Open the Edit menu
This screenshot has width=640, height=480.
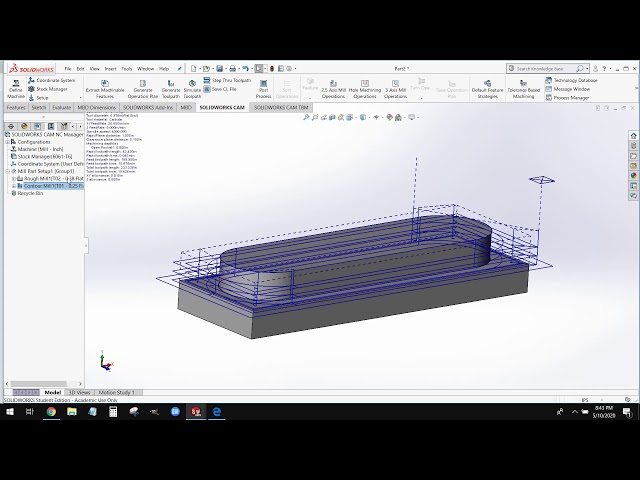[80, 69]
